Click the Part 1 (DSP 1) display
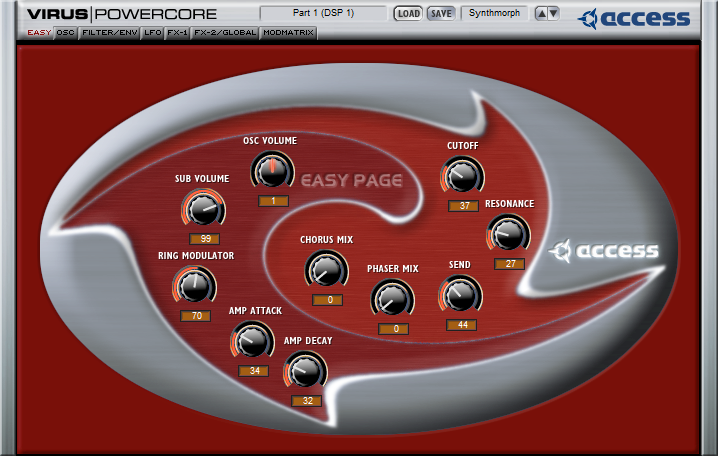Screen dimensions: 718x456 click(322, 14)
